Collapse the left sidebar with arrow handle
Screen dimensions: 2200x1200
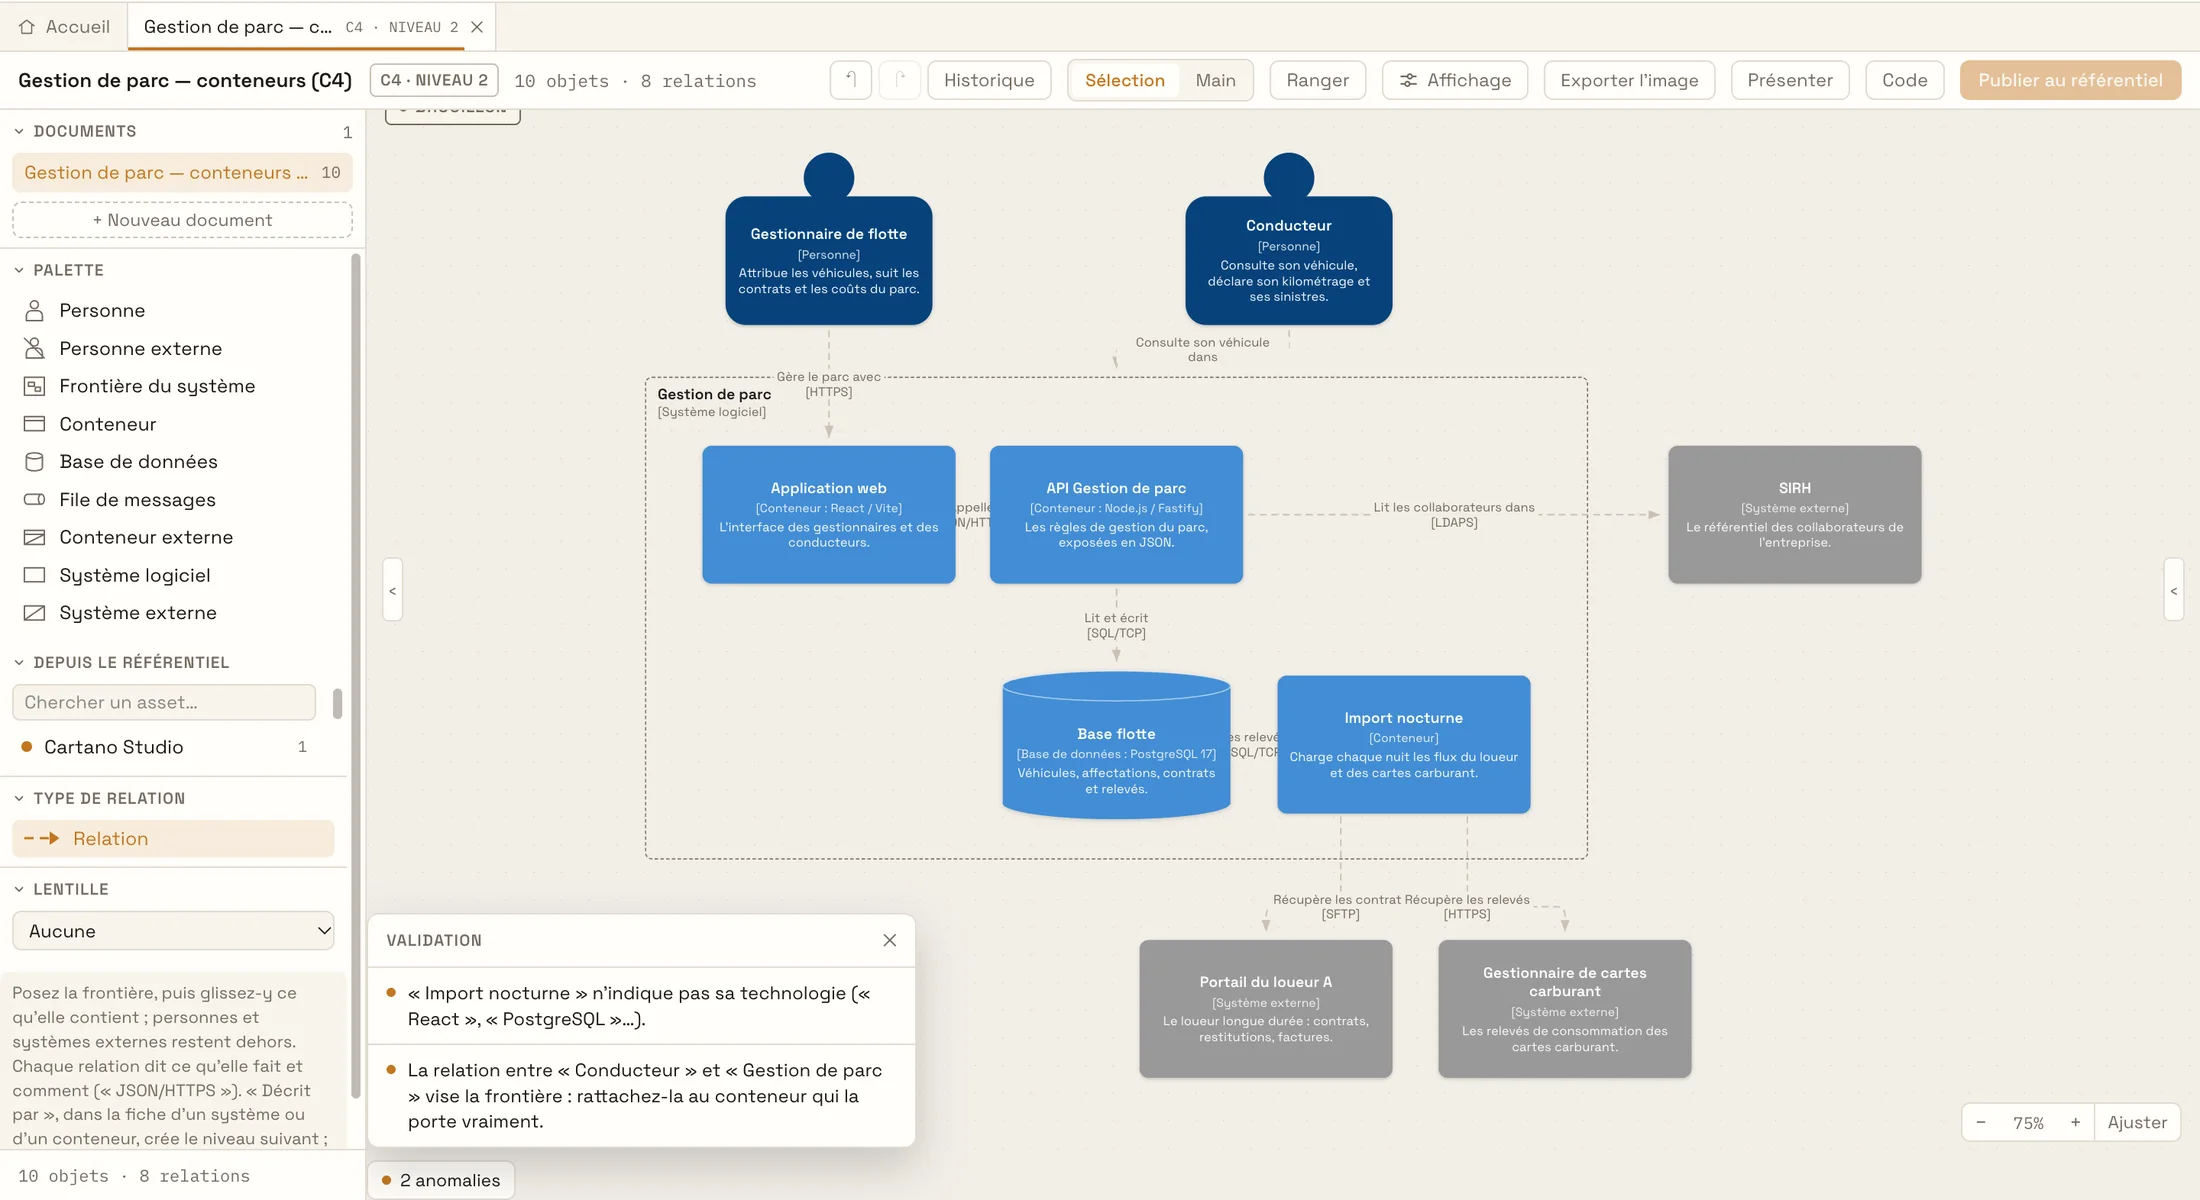coord(393,590)
